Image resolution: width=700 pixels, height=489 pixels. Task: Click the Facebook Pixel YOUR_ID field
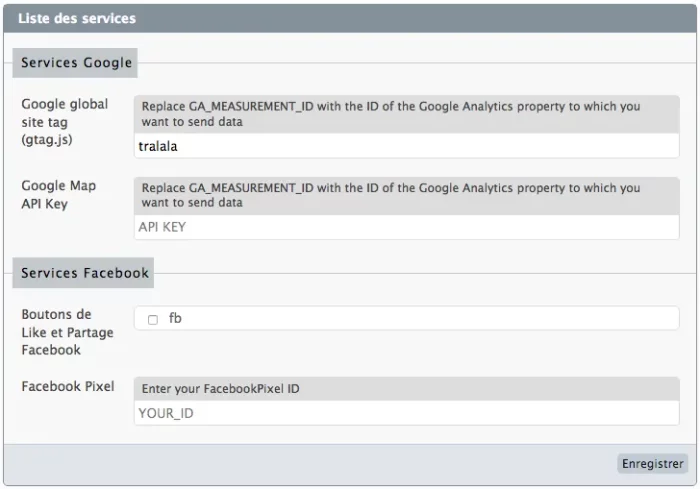coord(407,413)
